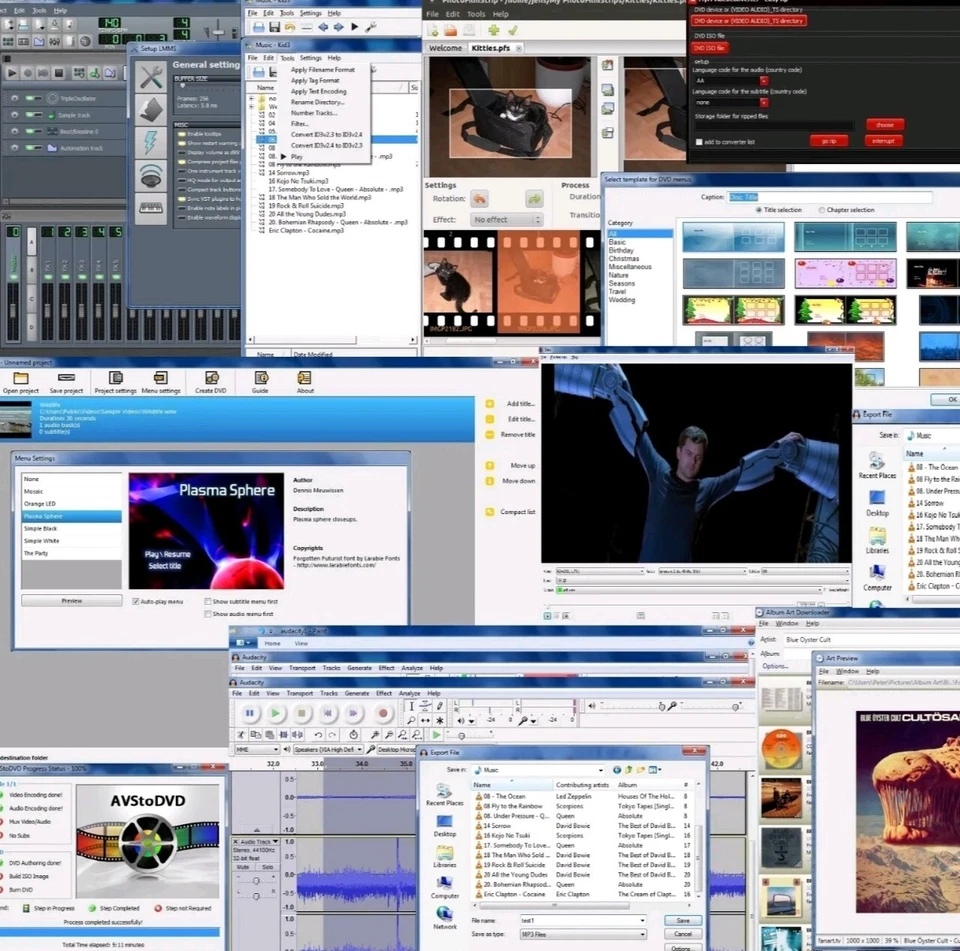Click the Open project folder icon
This screenshot has height=951, width=960.
click(22, 376)
